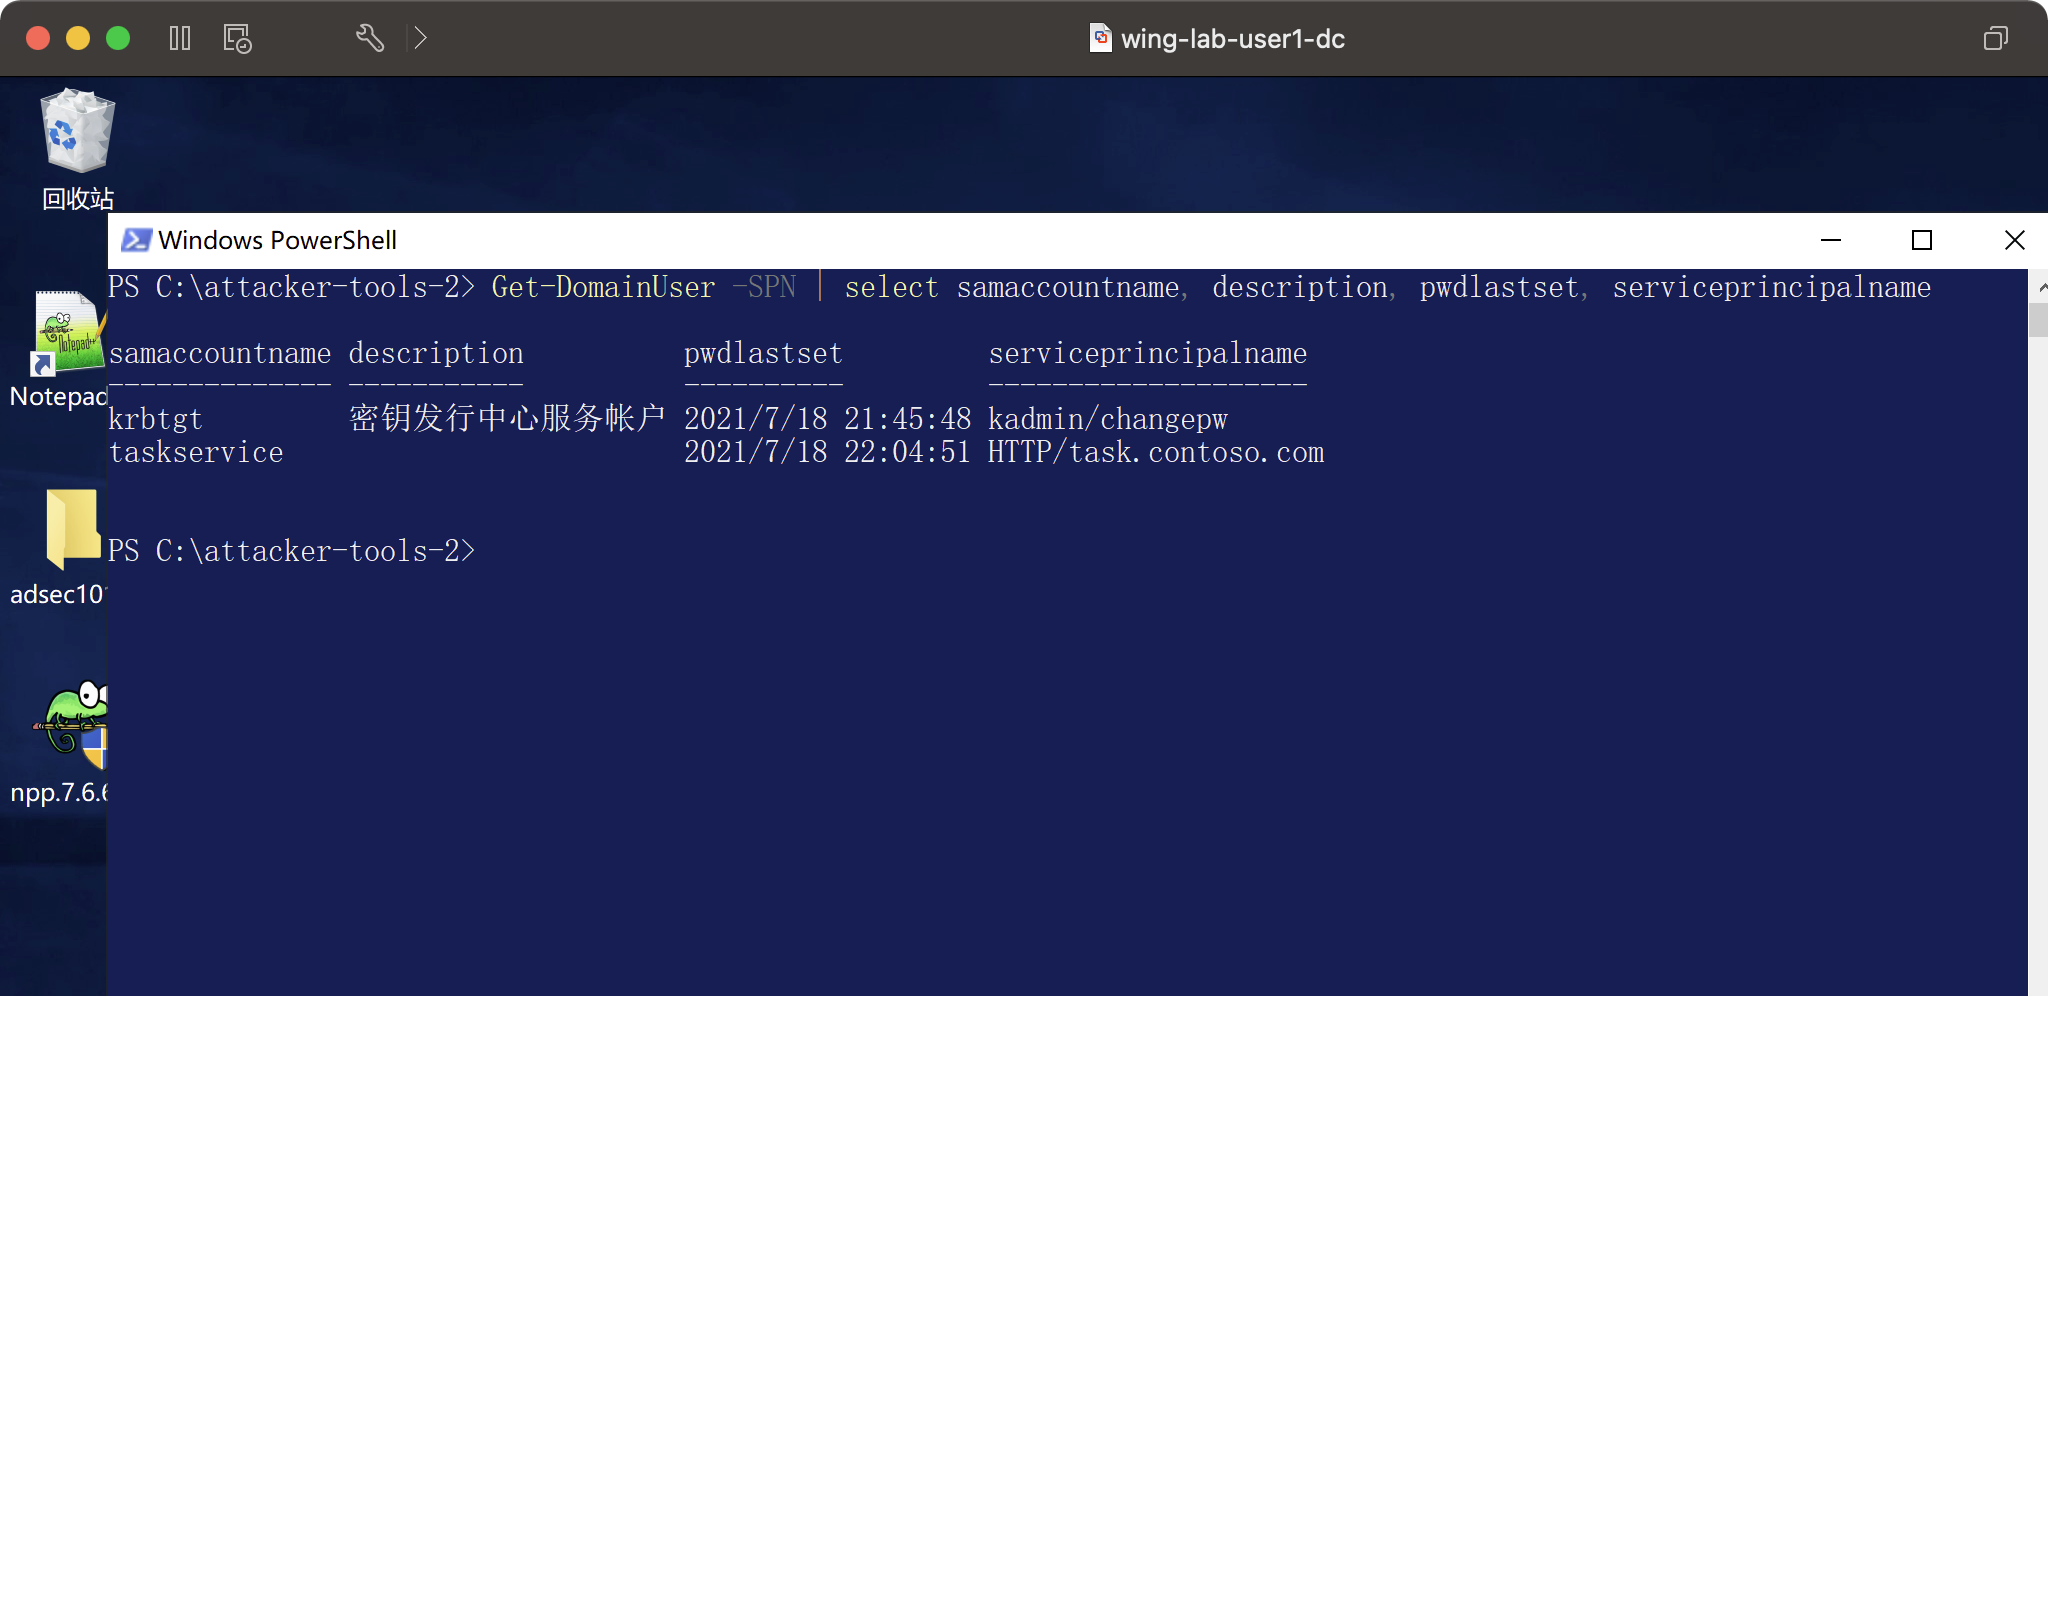Click the empty PS C:\attacker-tools-2> prompt line

coord(292,552)
